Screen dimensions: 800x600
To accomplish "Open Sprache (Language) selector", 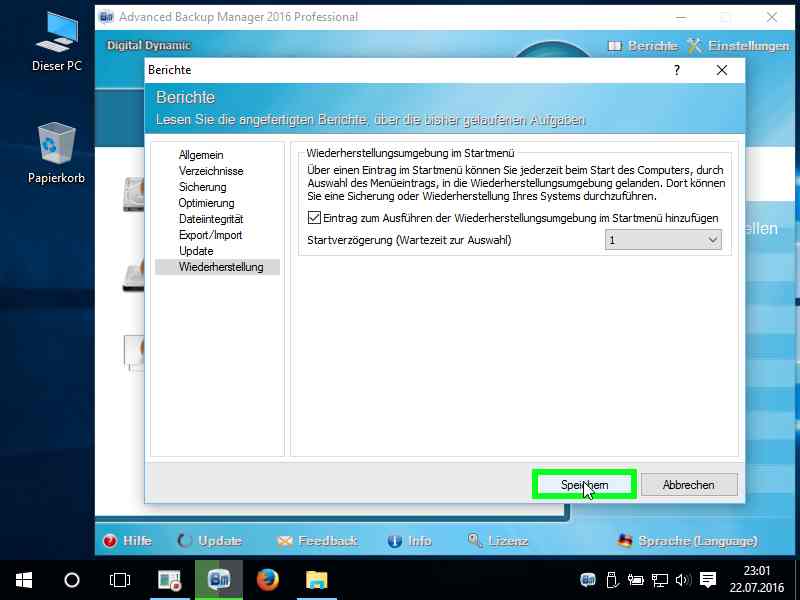I will 688,541.
